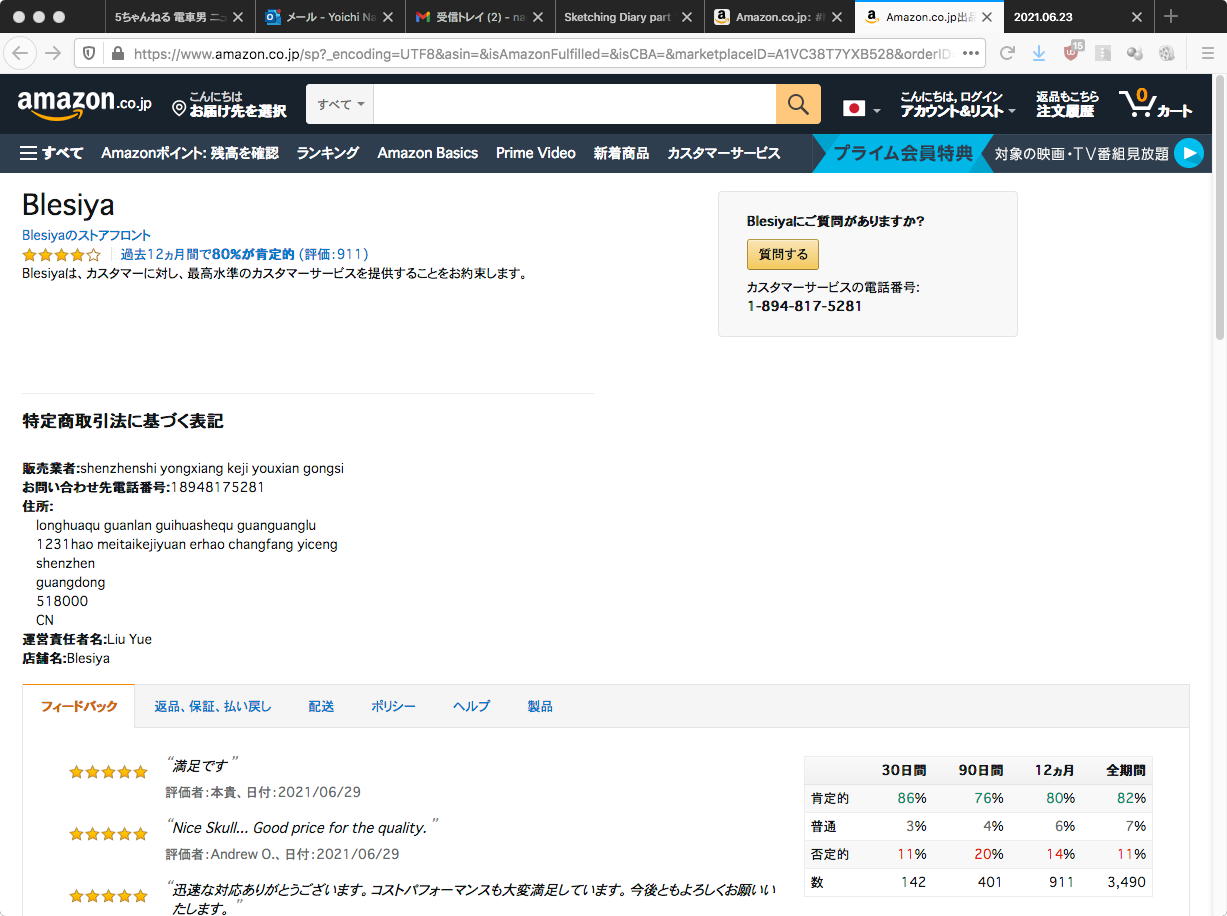This screenshot has width=1227, height=916.
Task: Open 新着商品 in the nav bar
Action: 621,153
